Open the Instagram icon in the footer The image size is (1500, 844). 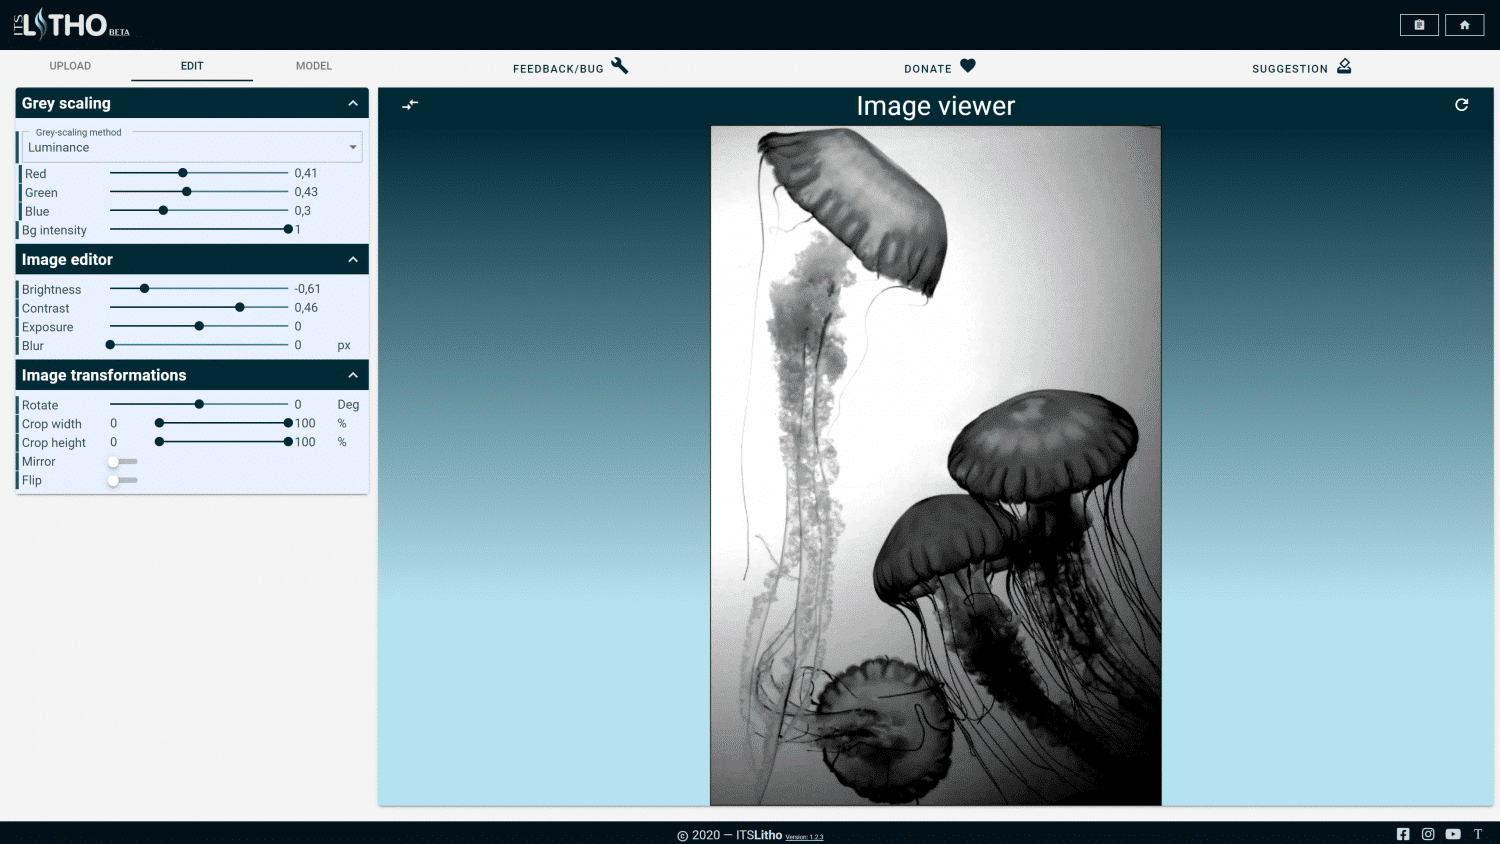click(x=1428, y=833)
